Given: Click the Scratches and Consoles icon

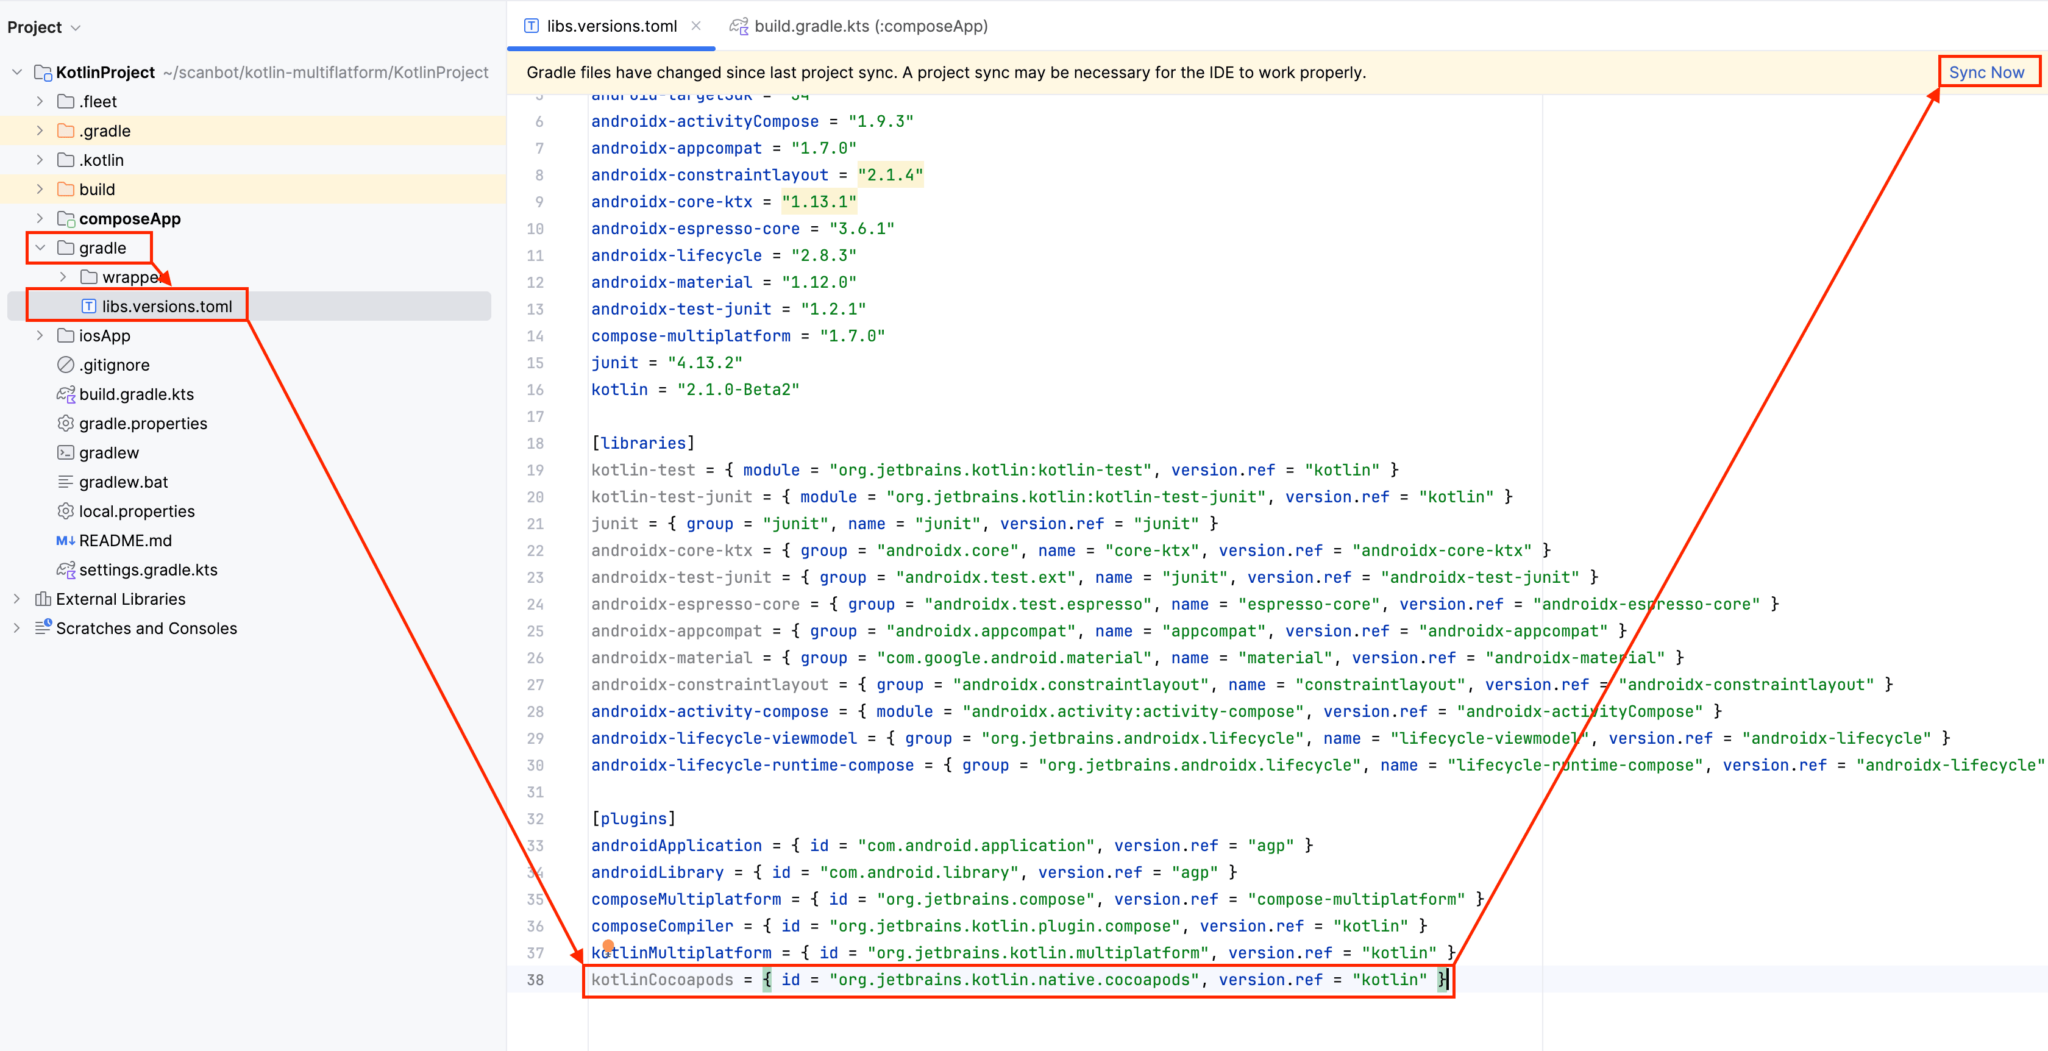Looking at the screenshot, I should tap(44, 628).
